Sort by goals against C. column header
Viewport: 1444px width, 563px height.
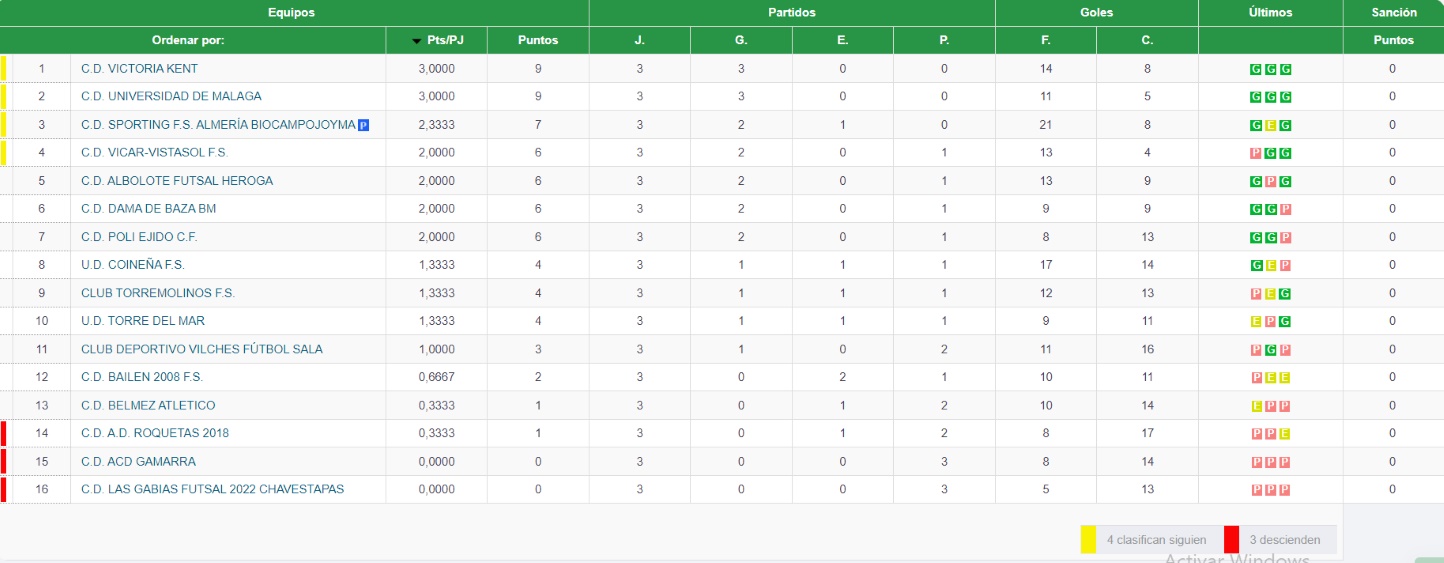[1147, 40]
